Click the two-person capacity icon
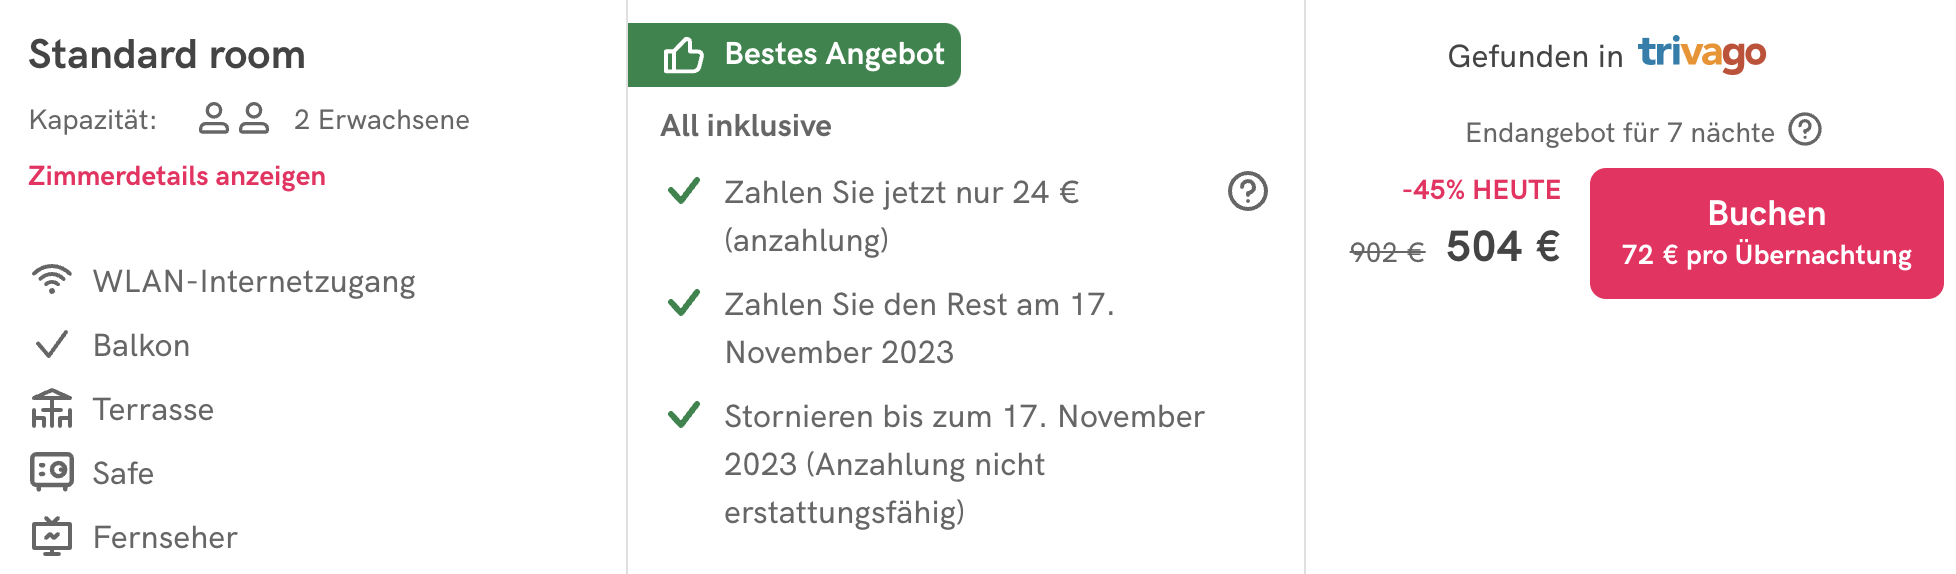Screen dimensions: 1956x574 234,118
